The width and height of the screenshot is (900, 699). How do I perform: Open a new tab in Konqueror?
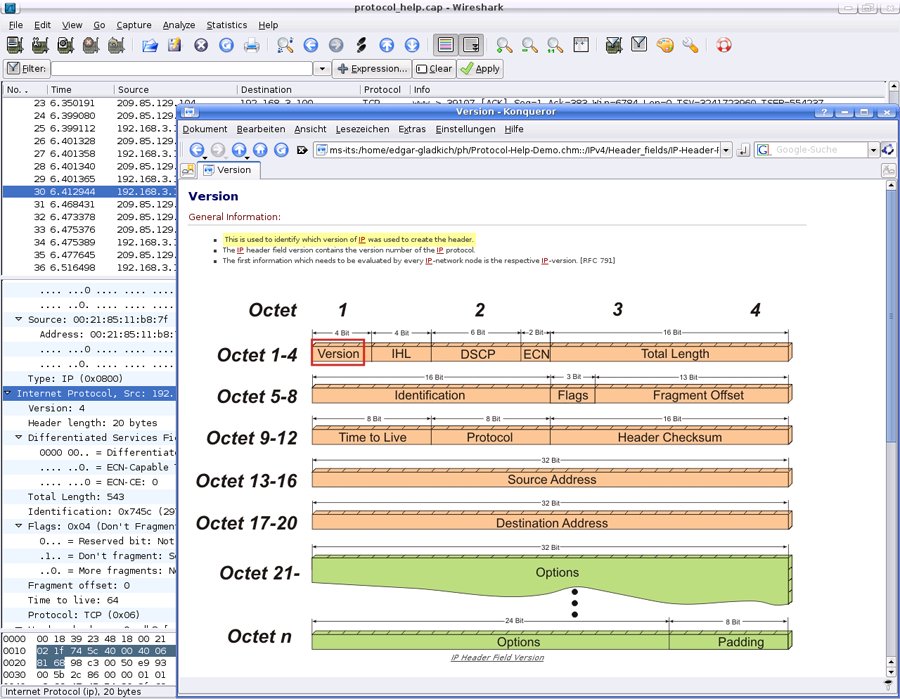click(x=188, y=170)
